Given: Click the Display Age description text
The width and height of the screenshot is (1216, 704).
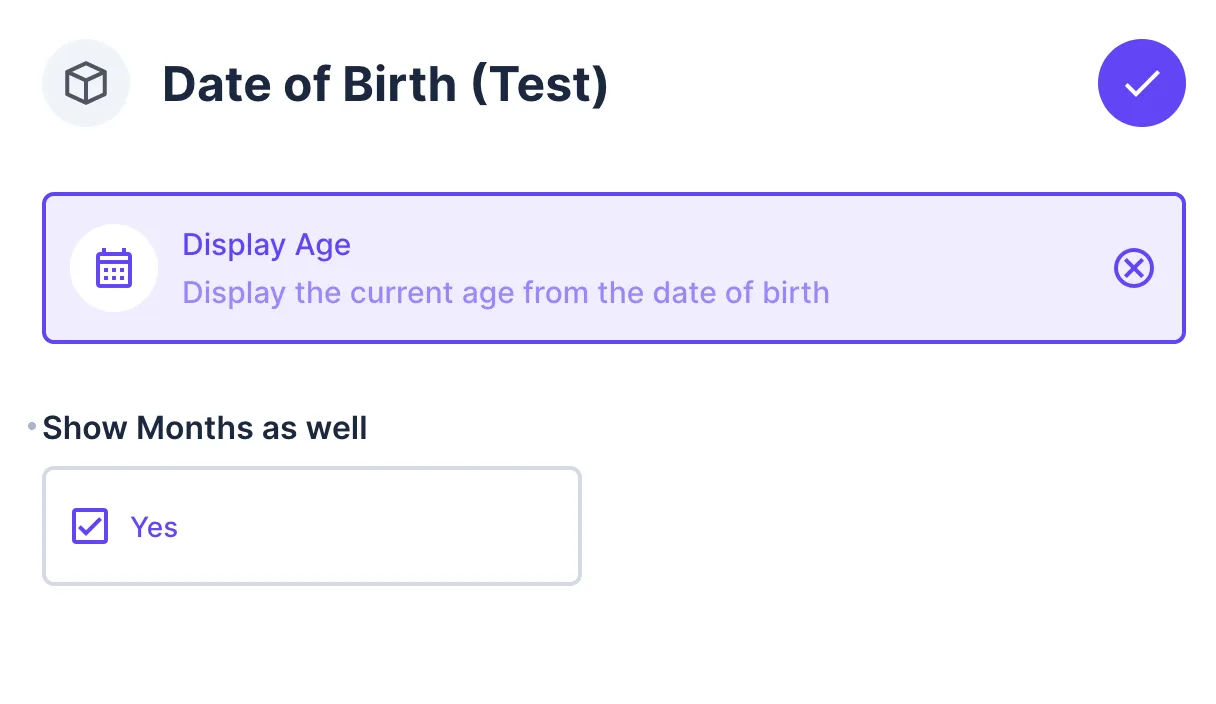Looking at the screenshot, I should coord(506,292).
